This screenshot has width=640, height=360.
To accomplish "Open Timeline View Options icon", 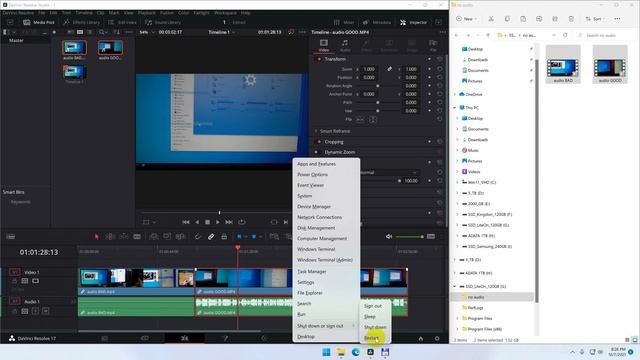I will point(11,236).
